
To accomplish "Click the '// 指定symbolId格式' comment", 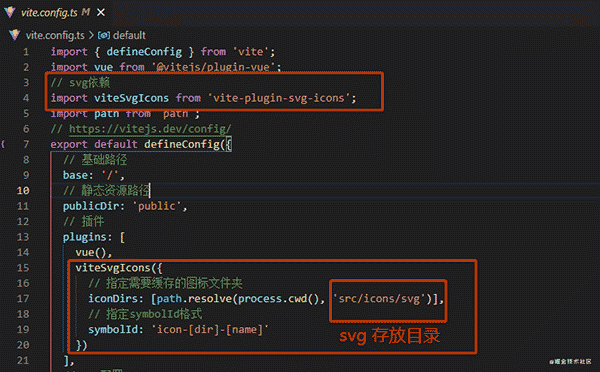I will 145,314.
